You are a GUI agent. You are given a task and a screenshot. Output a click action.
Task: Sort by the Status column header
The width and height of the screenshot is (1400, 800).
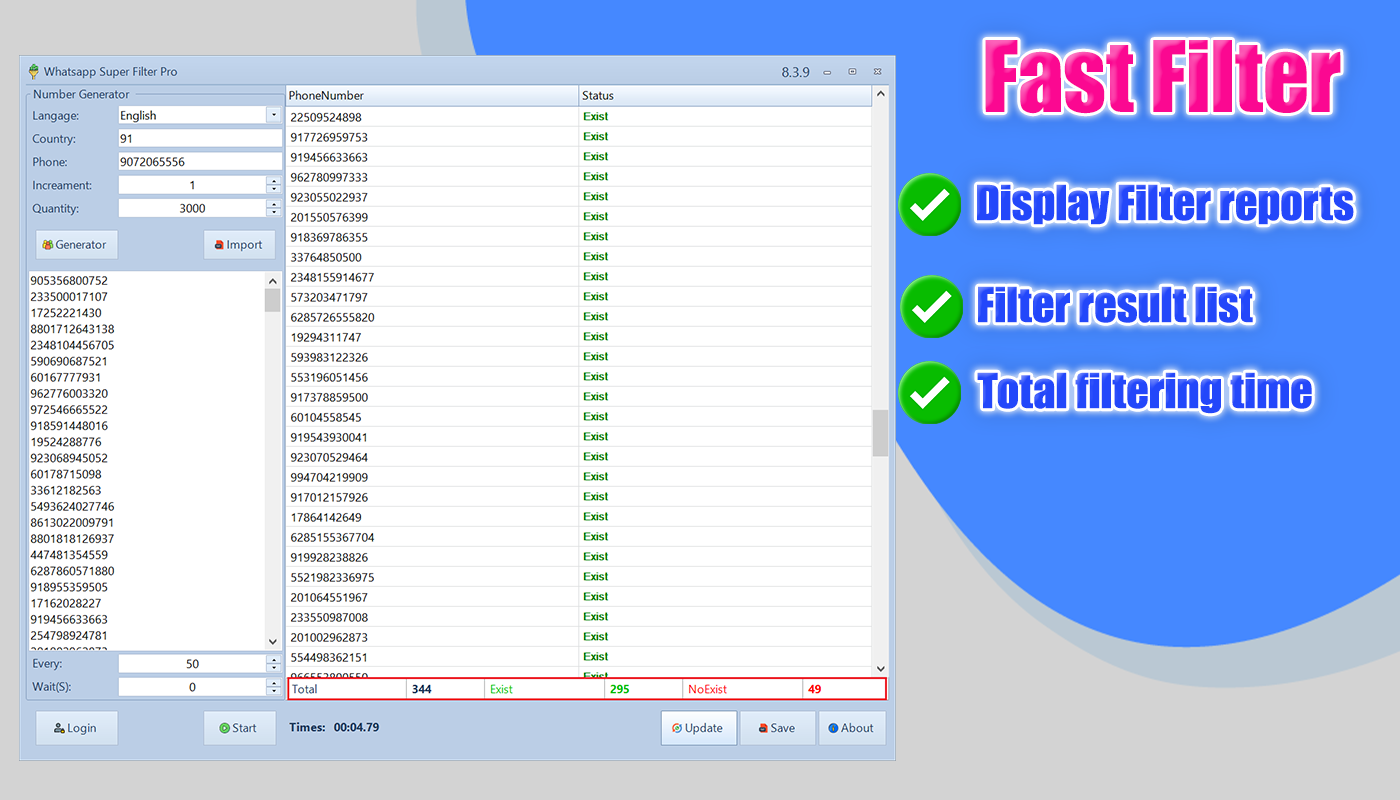725,96
